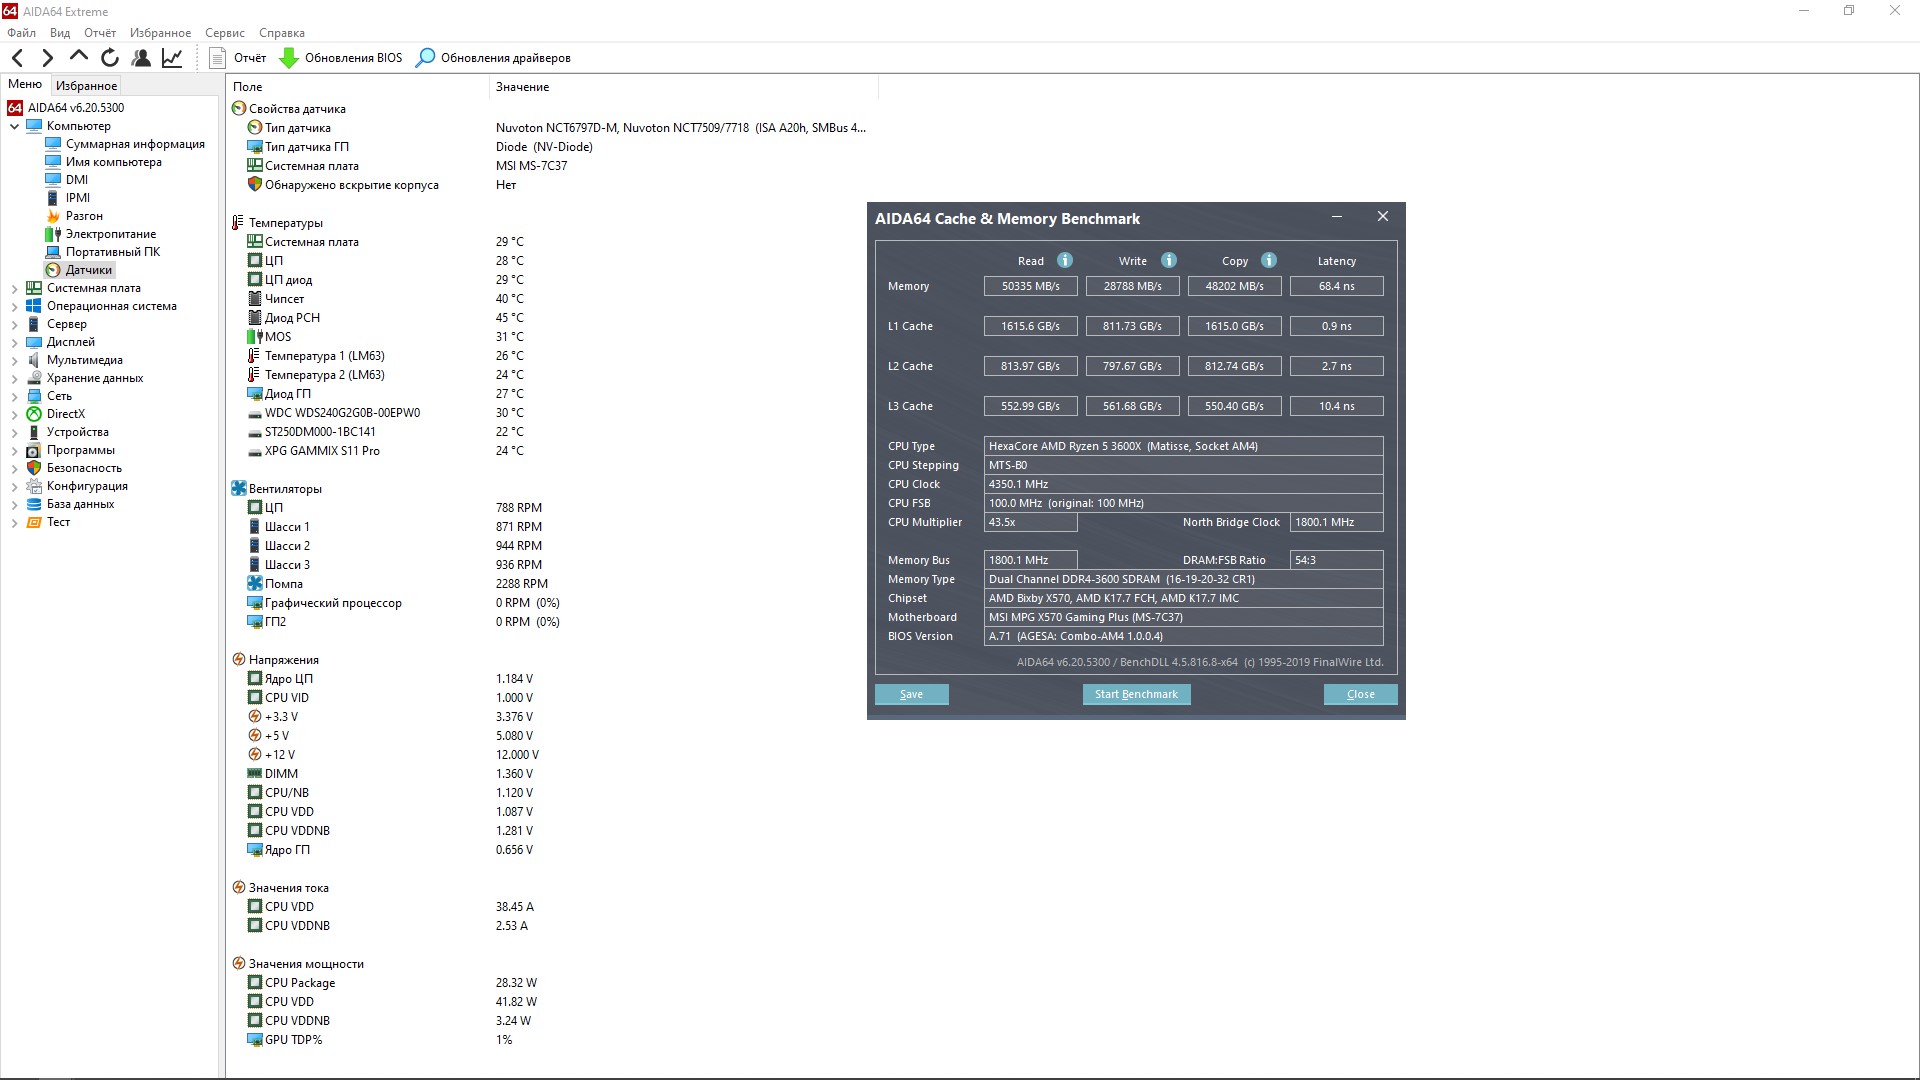
Task: Click the Forward navigation arrow
Action: (47, 58)
